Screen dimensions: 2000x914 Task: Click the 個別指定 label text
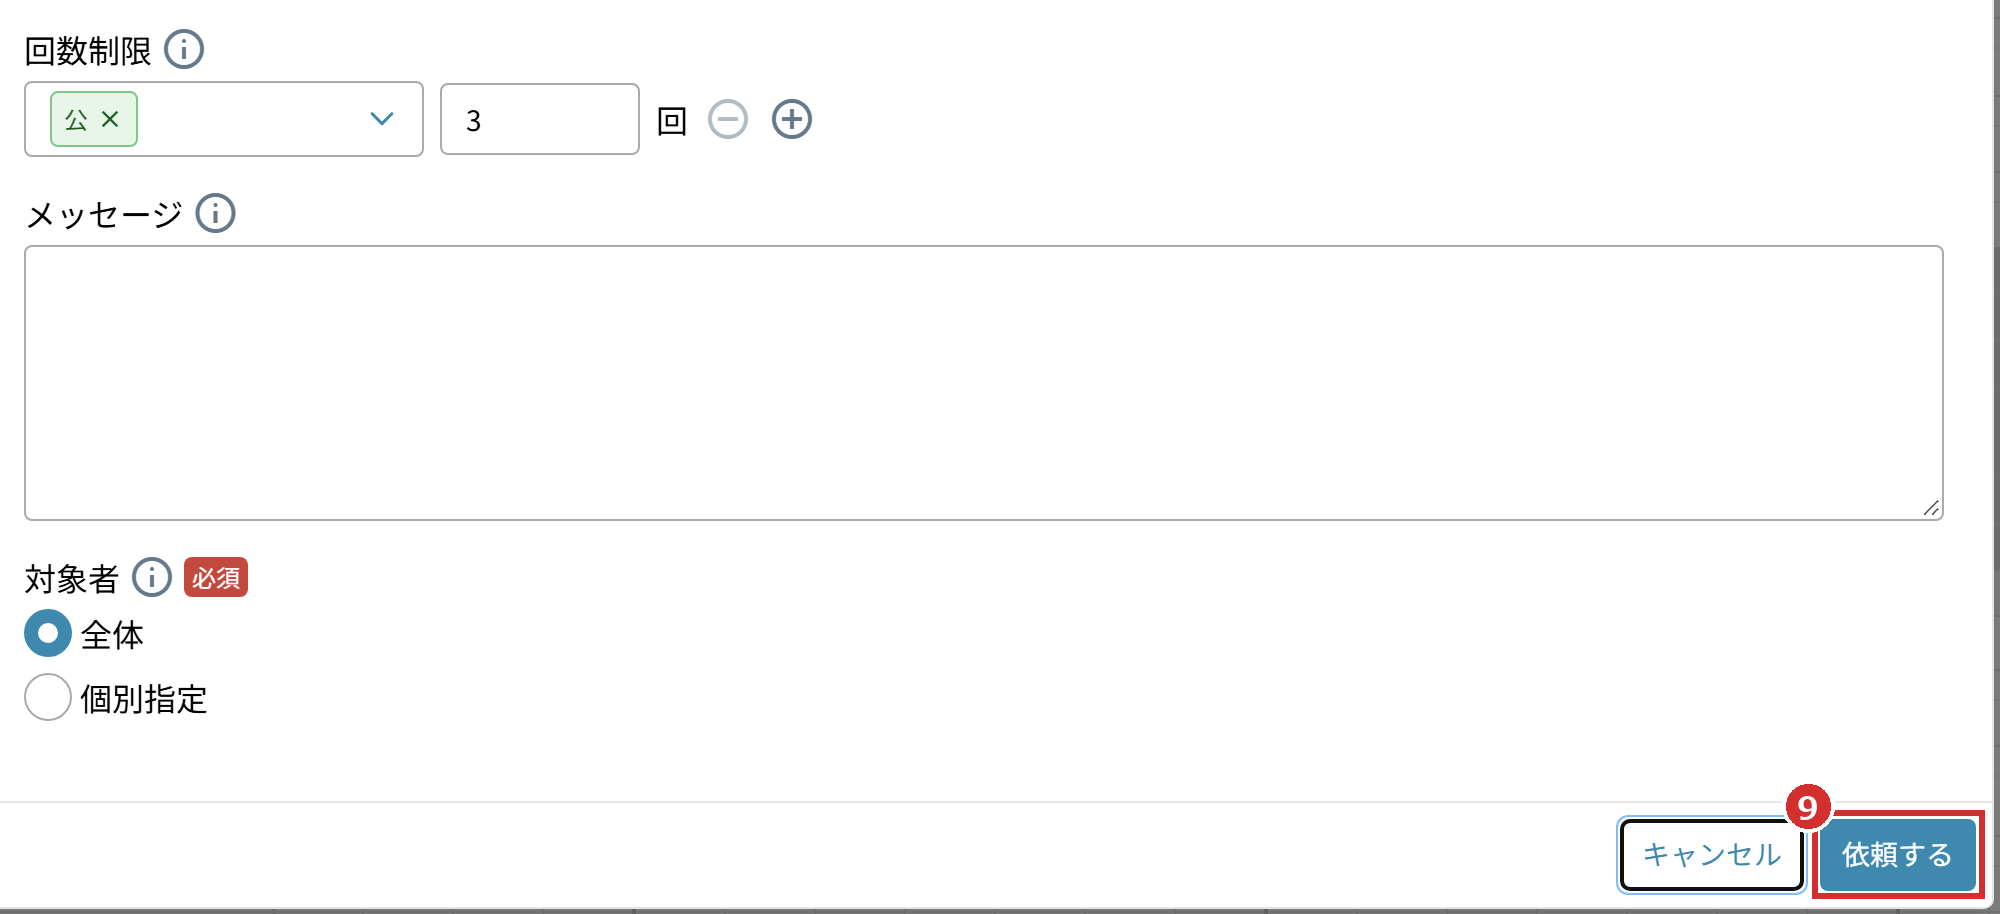(144, 698)
